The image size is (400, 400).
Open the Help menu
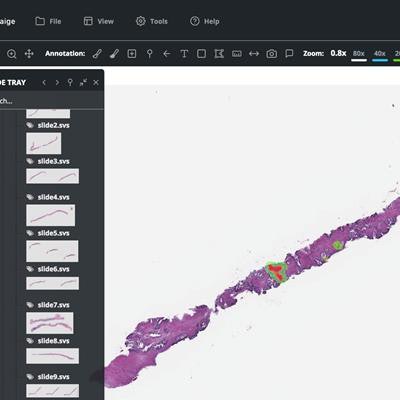pyautogui.click(x=205, y=21)
